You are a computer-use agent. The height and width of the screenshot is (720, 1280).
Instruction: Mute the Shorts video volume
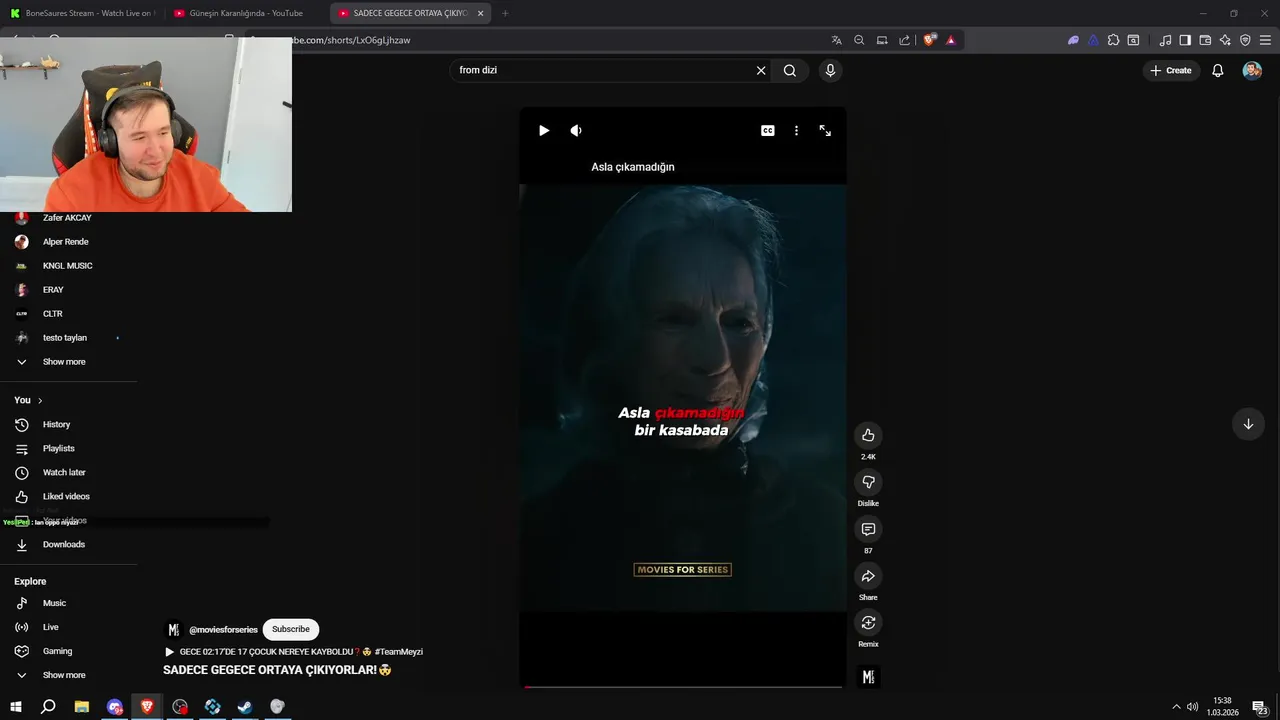[576, 131]
